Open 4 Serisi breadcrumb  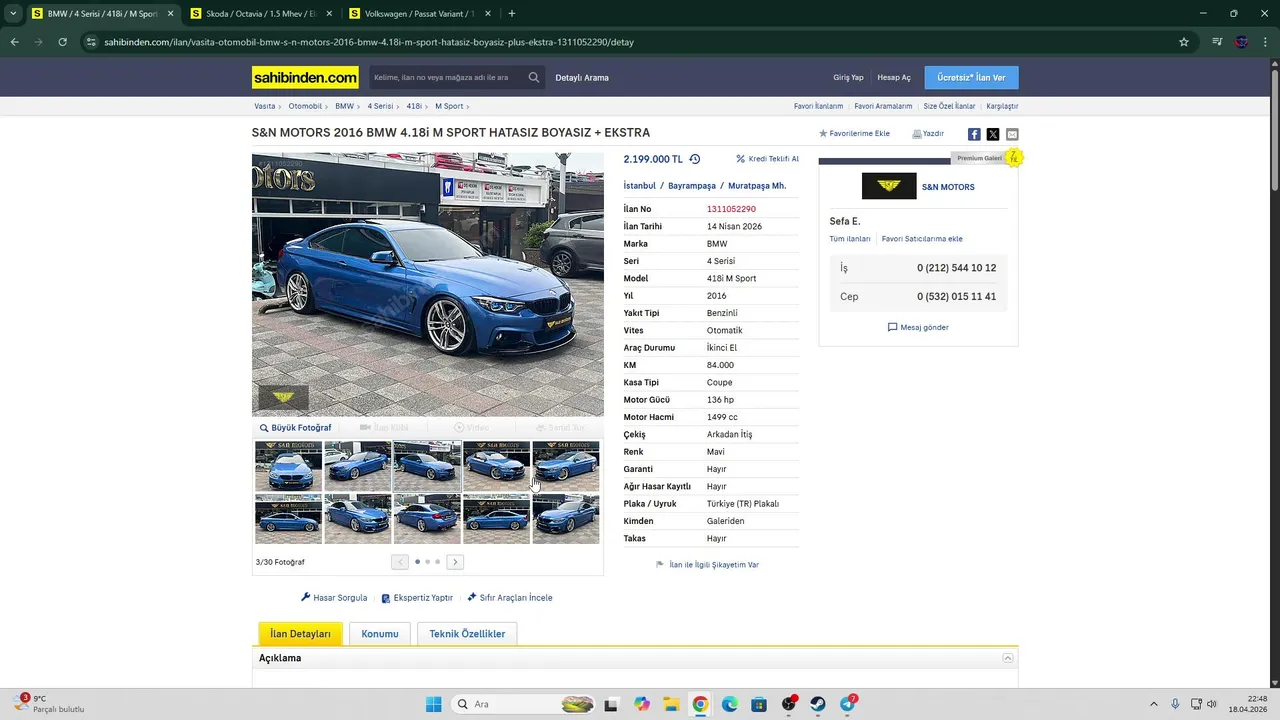380,106
